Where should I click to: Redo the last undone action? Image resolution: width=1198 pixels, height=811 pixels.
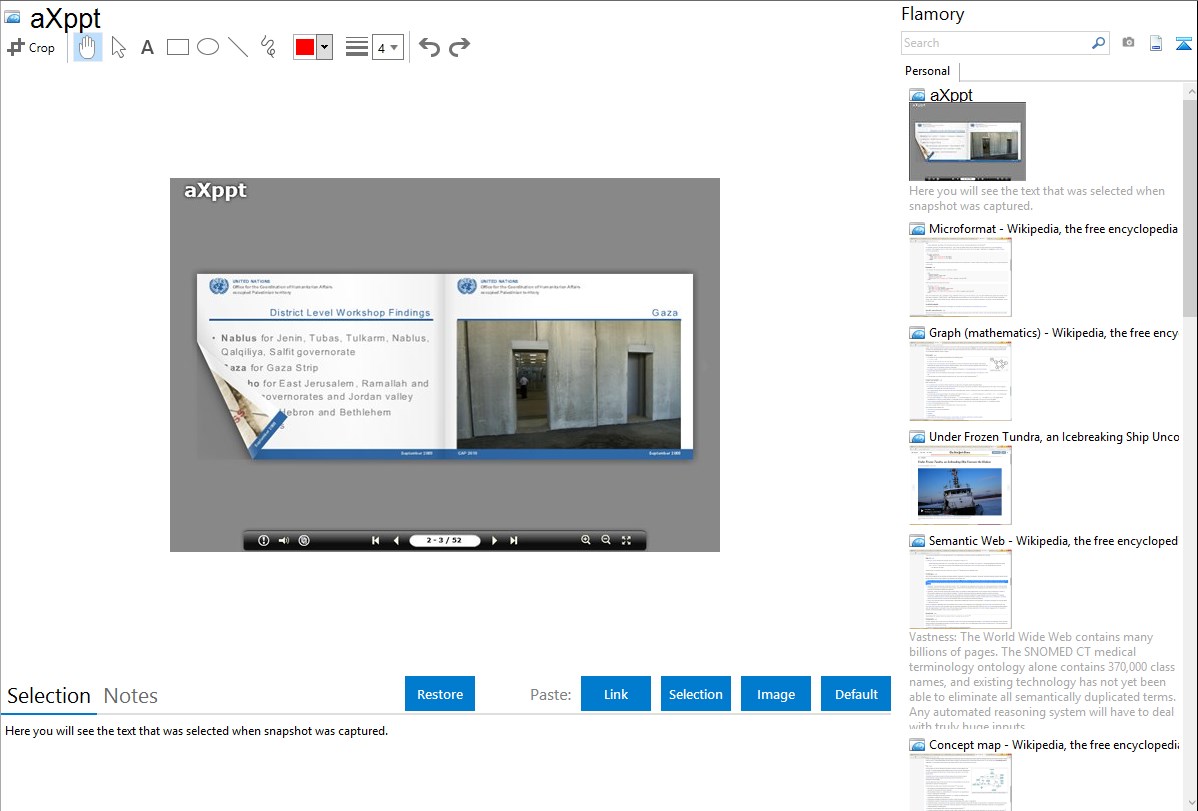point(459,47)
